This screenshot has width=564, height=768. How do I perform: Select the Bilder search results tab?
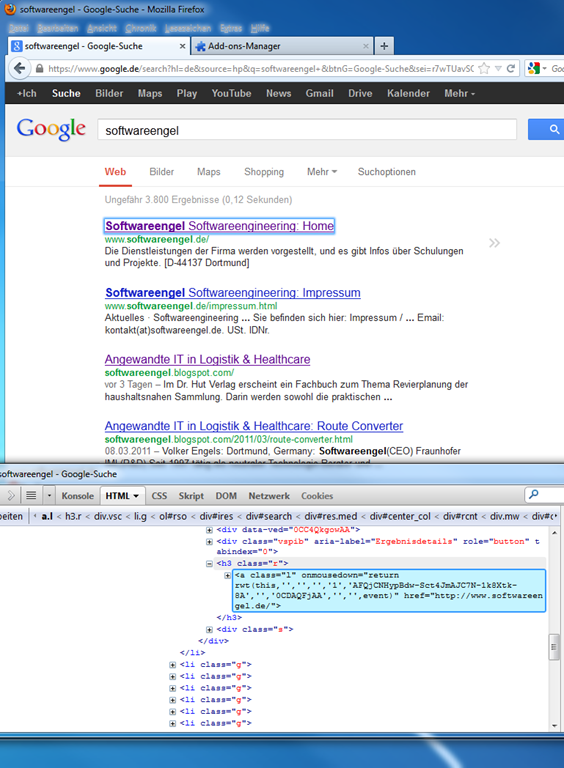(162, 172)
